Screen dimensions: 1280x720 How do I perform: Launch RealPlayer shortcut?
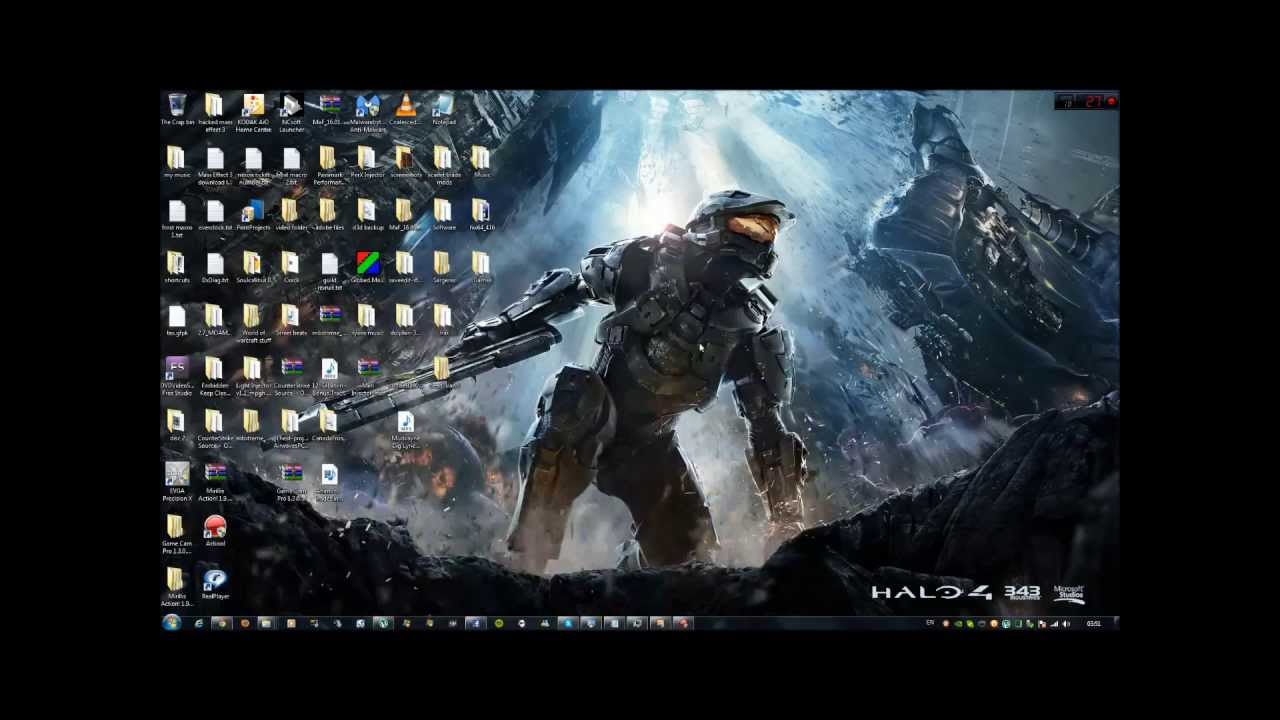[x=215, y=582]
